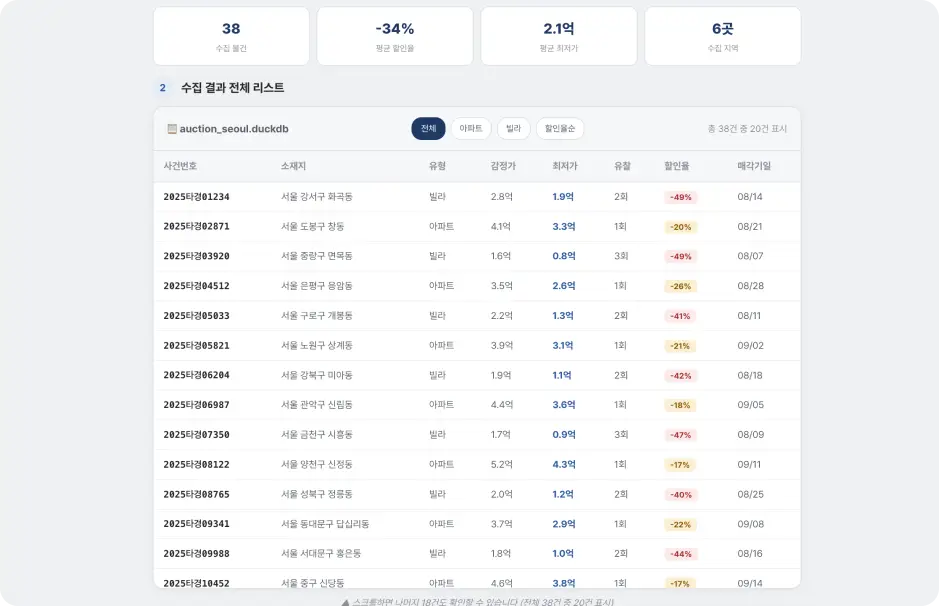
Task: Click the address 서울 강북구 미아동
Action: click(x=317, y=375)
